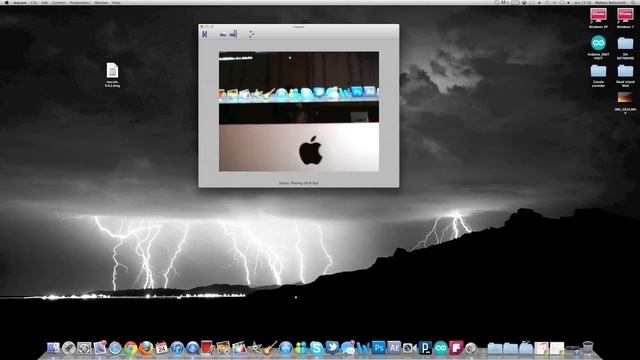This screenshot has height=360, width=640.
Task: Open Launchpad rocket in the Dock
Action: click(x=69, y=348)
